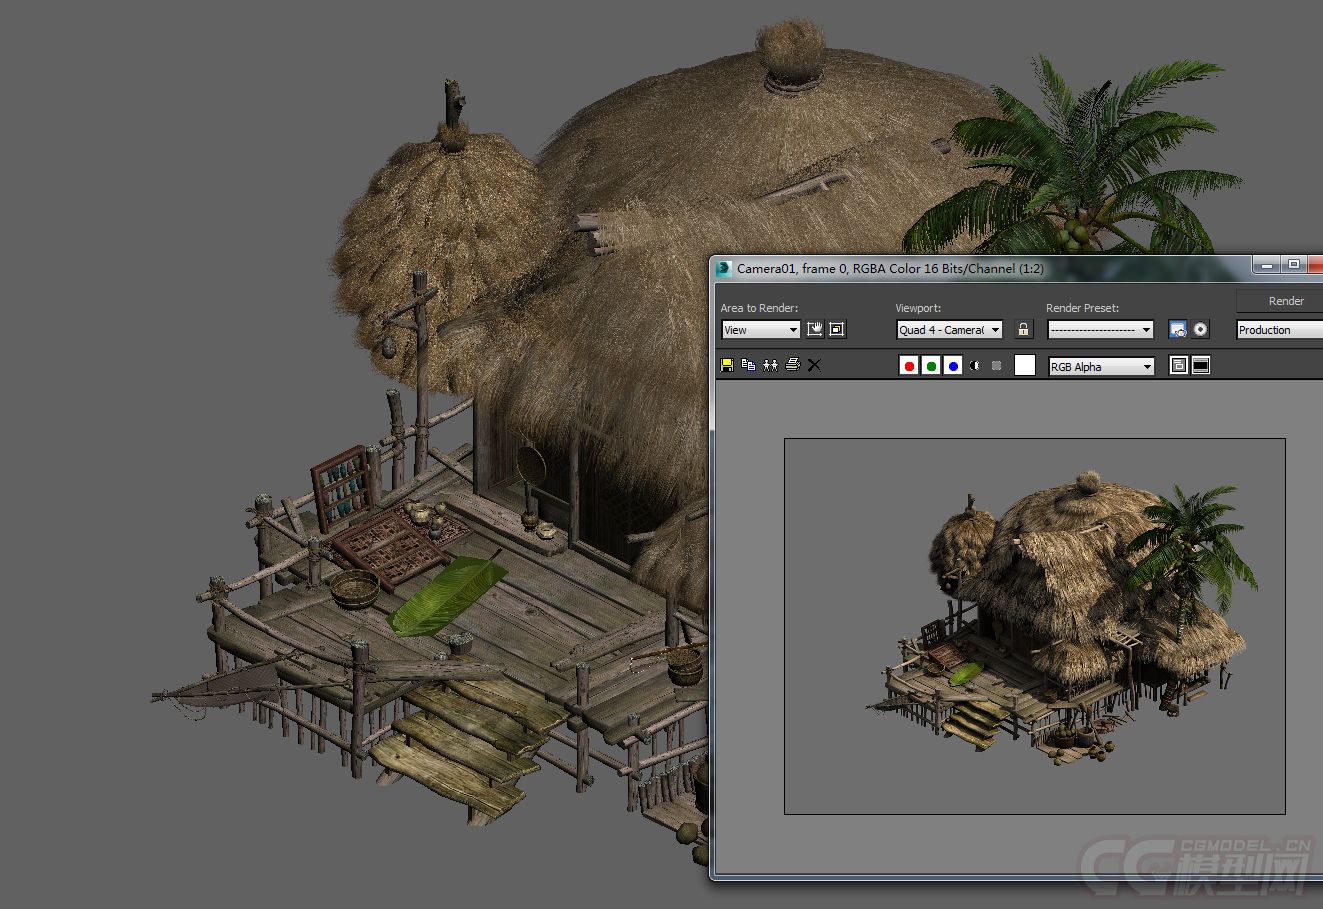
Task: Open the Render Preset dropdown
Action: click(1100, 330)
